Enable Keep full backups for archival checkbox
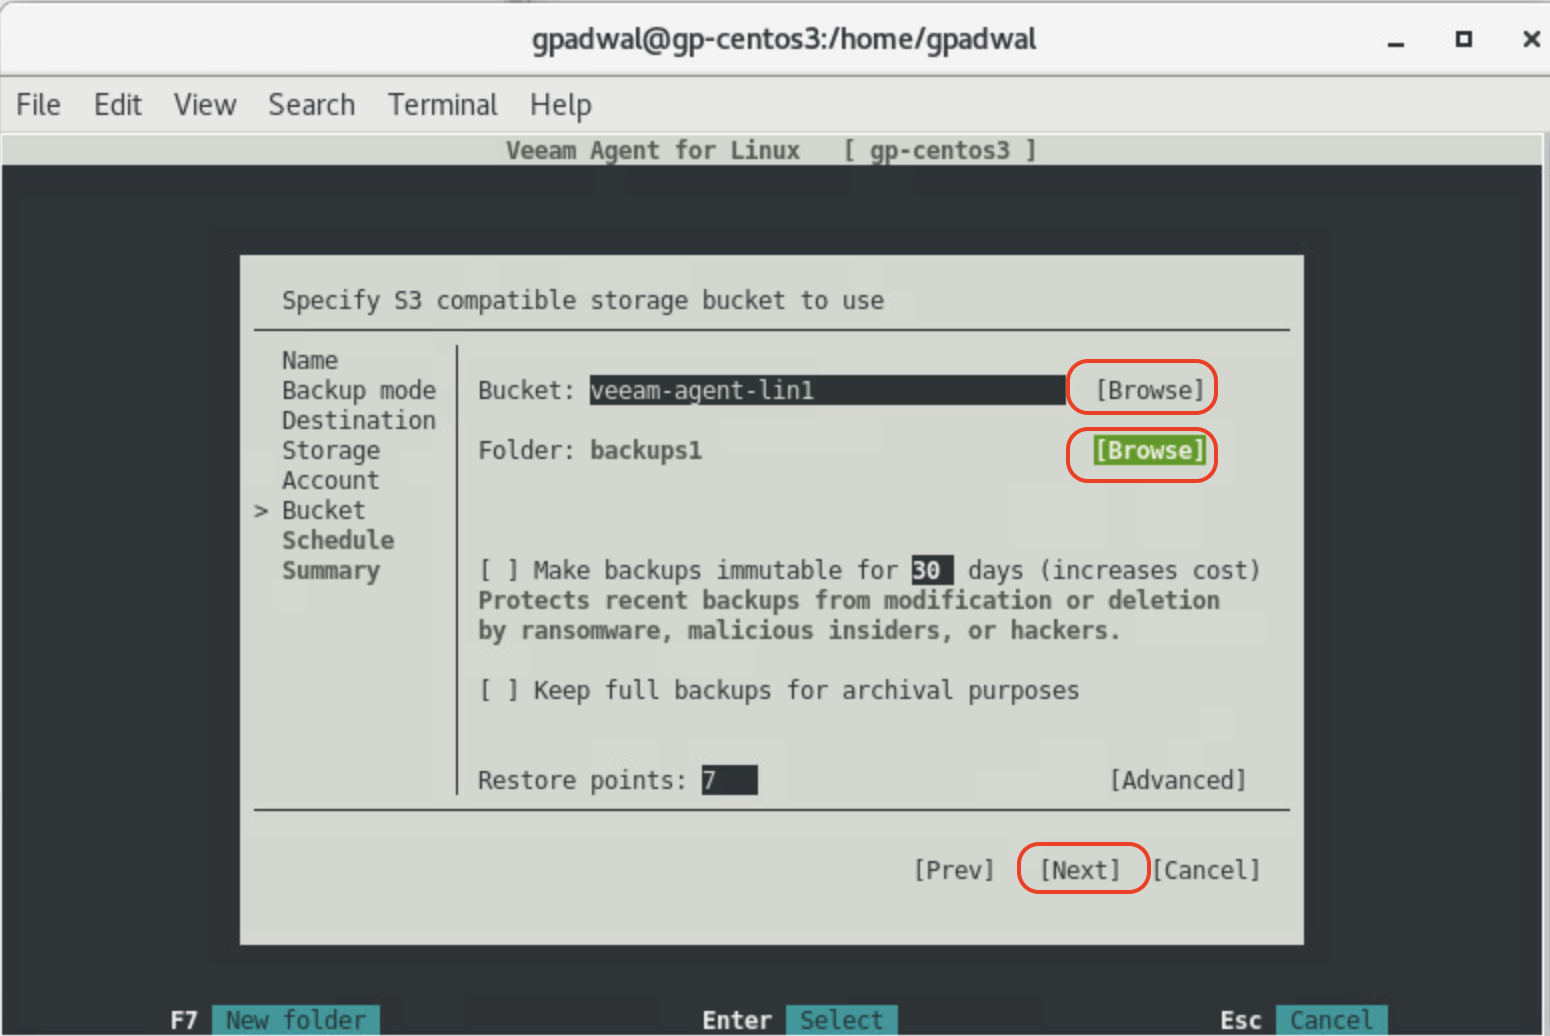The image size is (1550, 1036). pos(499,690)
